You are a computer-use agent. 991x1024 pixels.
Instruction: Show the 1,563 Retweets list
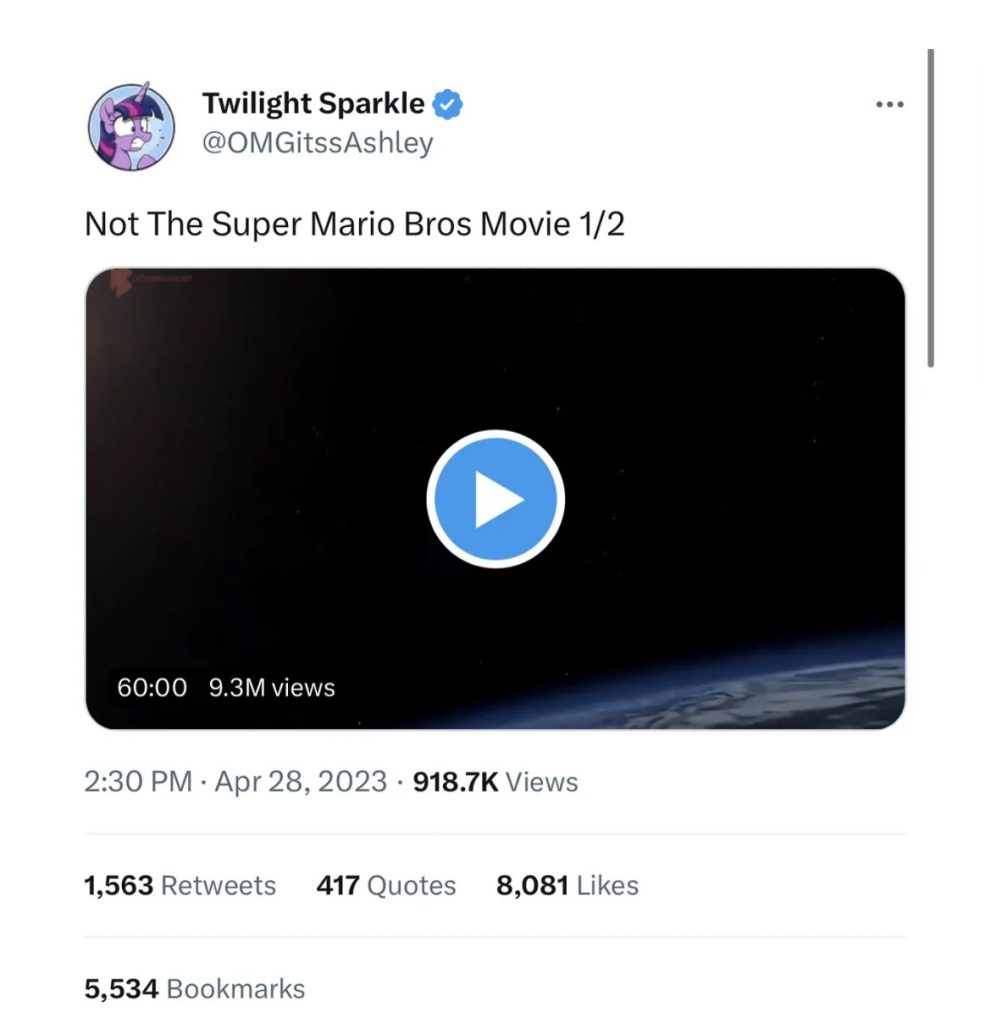point(180,886)
